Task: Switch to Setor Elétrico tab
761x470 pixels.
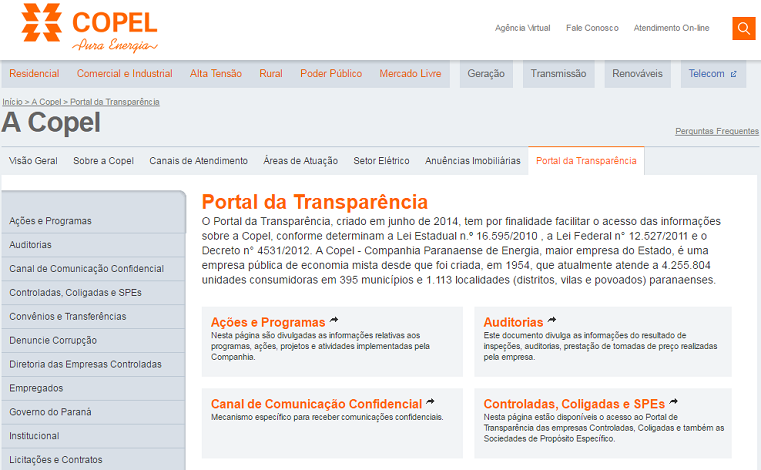Action: click(x=381, y=161)
